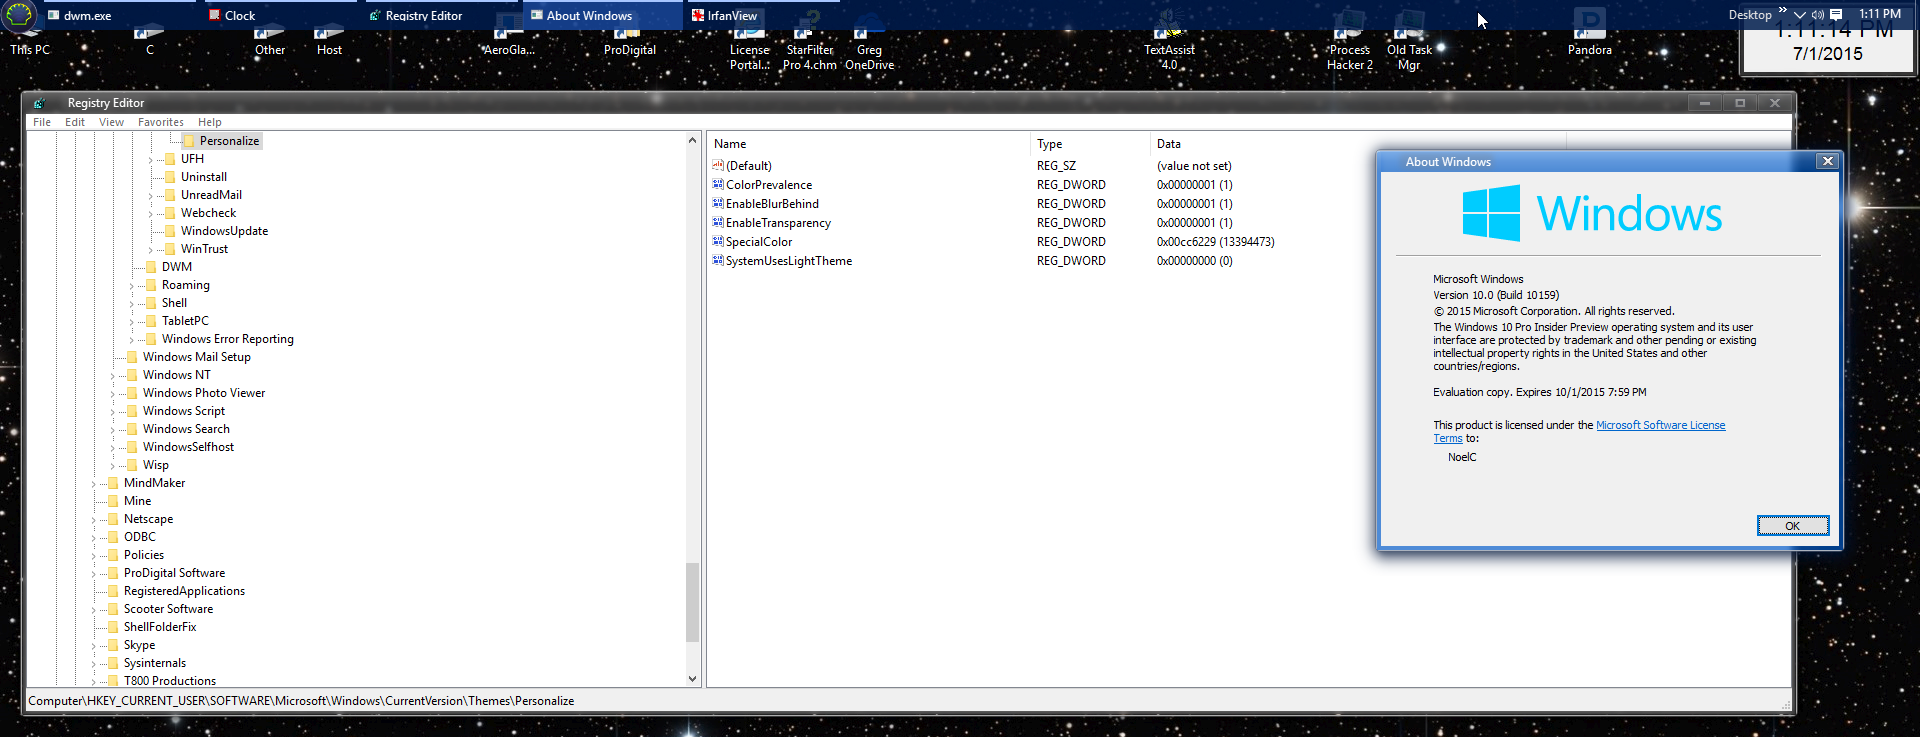Open the Help menu
This screenshot has width=1920, height=737.
click(x=210, y=122)
